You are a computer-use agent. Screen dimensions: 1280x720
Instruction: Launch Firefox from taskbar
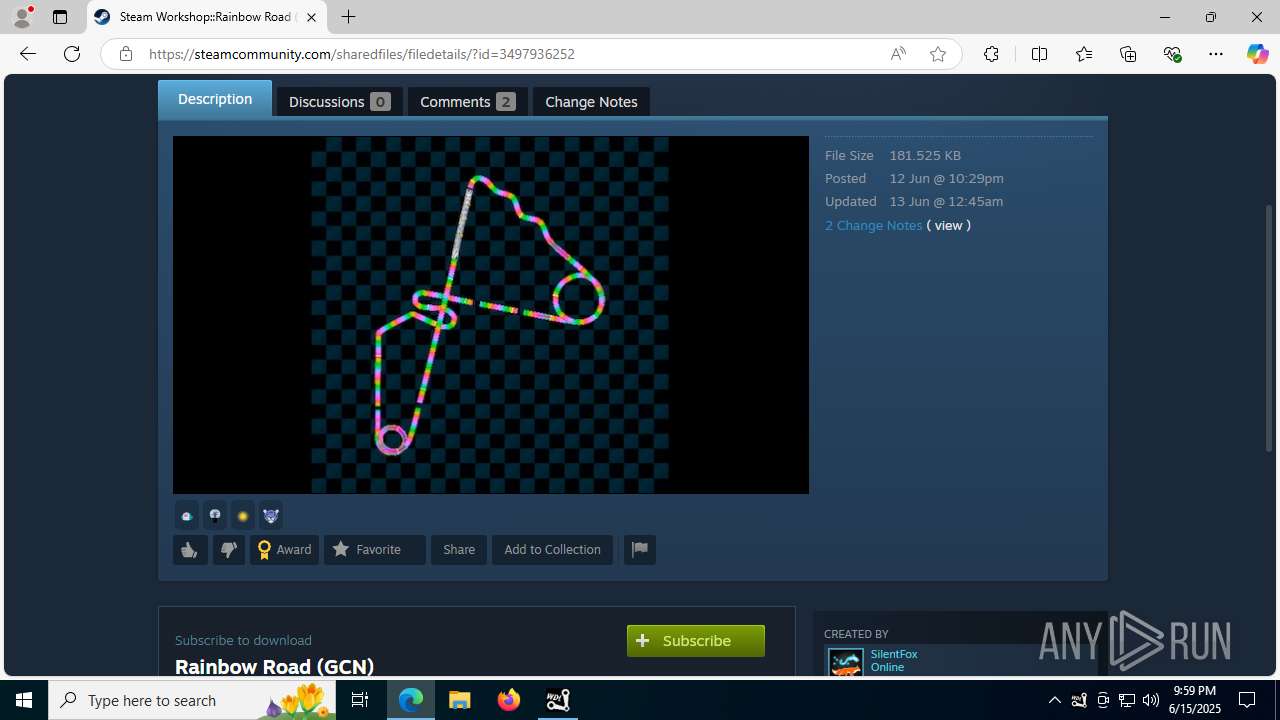[x=509, y=700]
